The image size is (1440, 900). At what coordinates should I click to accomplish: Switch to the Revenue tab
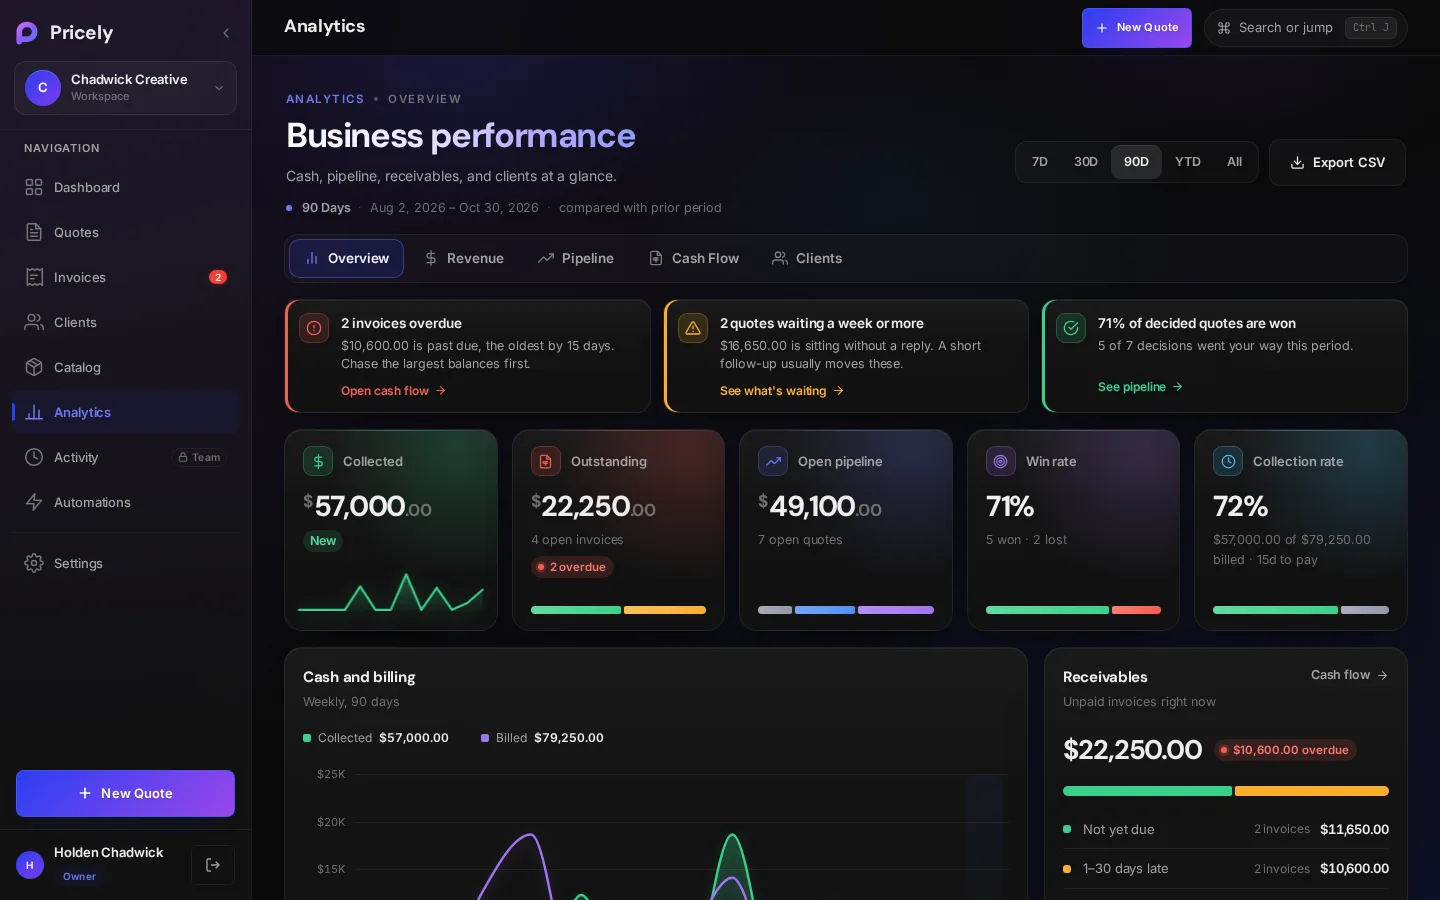(x=464, y=258)
